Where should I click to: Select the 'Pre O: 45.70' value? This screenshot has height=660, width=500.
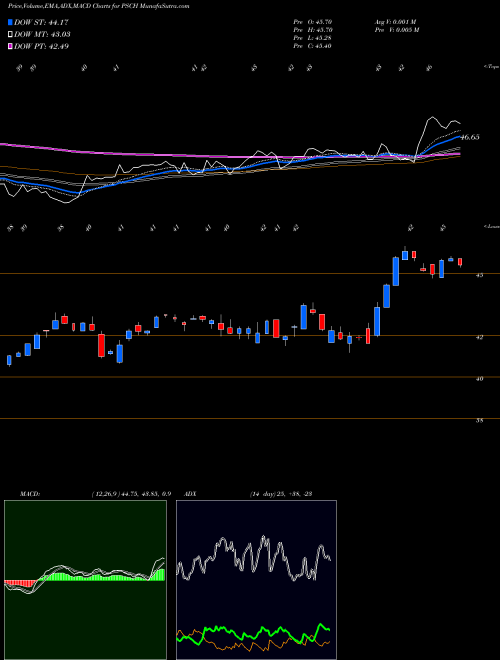pos(313,21)
